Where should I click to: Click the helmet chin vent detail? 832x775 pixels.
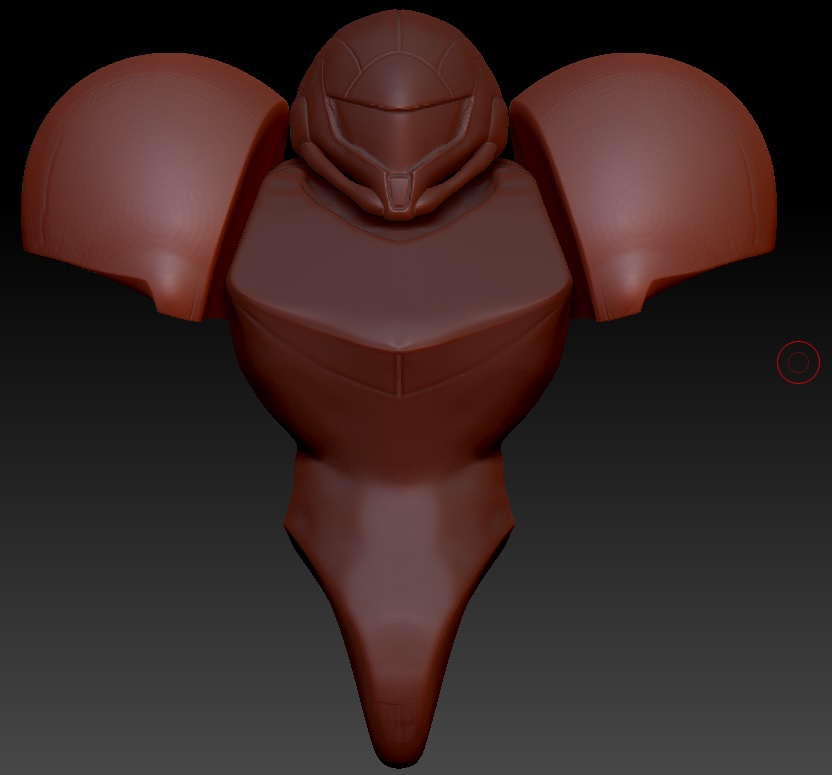[399, 191]
